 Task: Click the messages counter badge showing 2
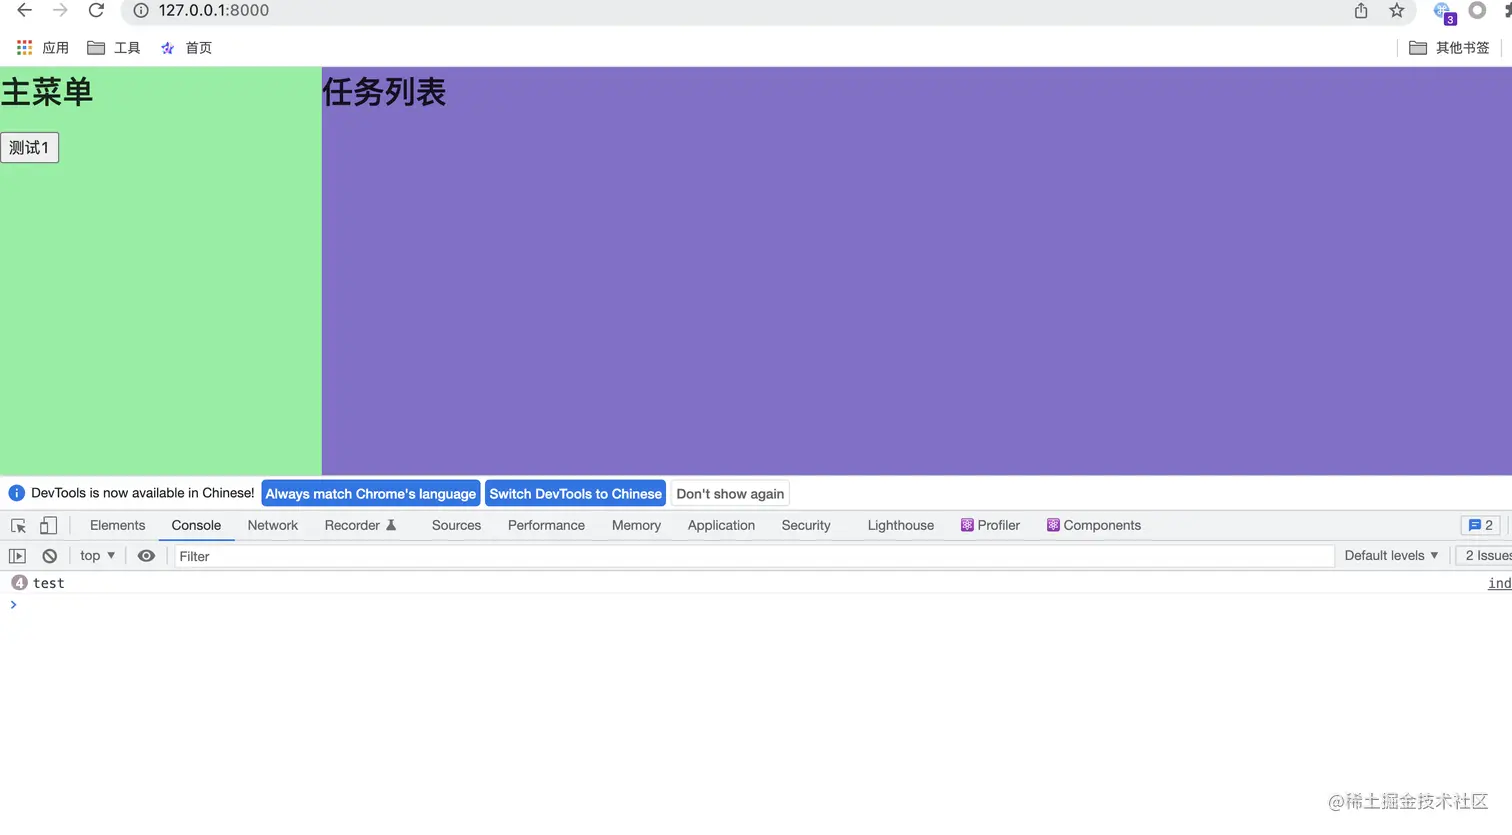pyautogui.click(x=1480, y=525)
